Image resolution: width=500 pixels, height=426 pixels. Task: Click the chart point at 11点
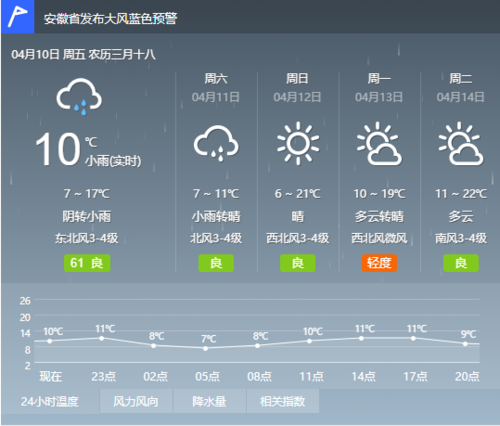point(309,341)
